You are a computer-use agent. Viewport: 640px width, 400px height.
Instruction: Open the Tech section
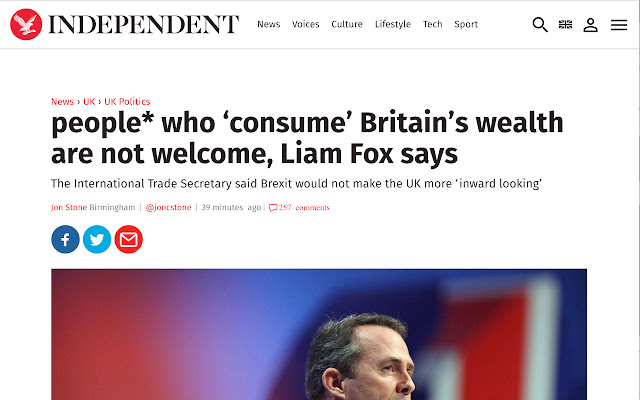coord(433,24)
